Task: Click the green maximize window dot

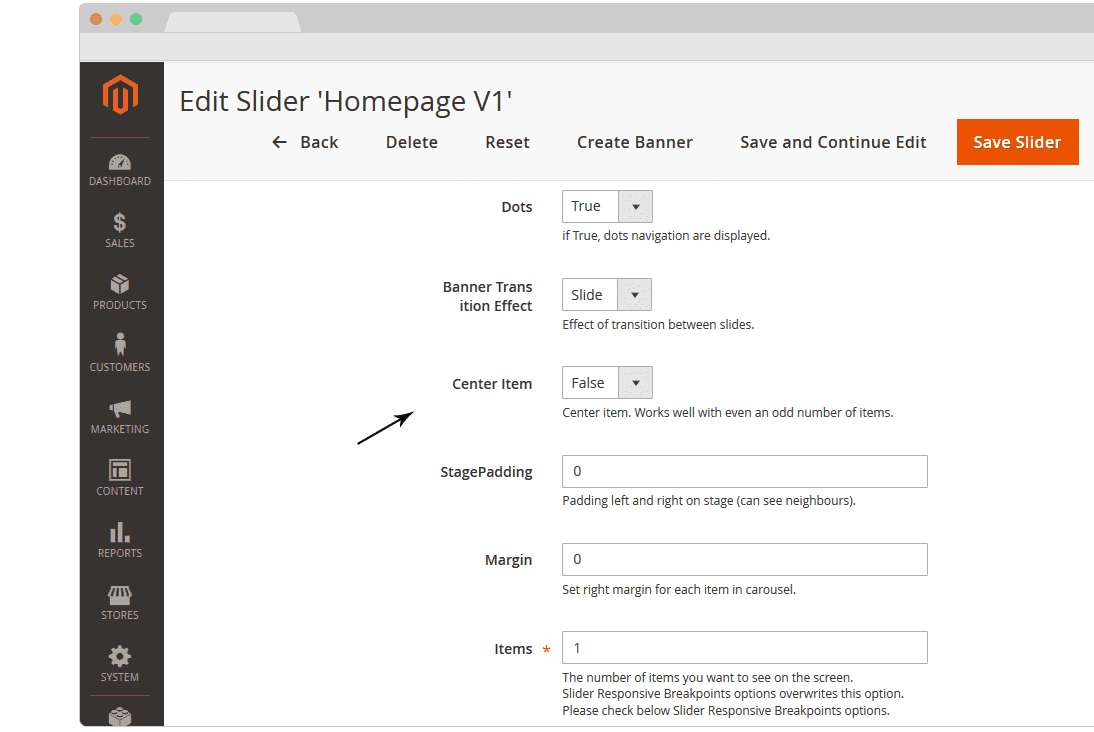Action: pyautogui.click(x=136, y=20)
